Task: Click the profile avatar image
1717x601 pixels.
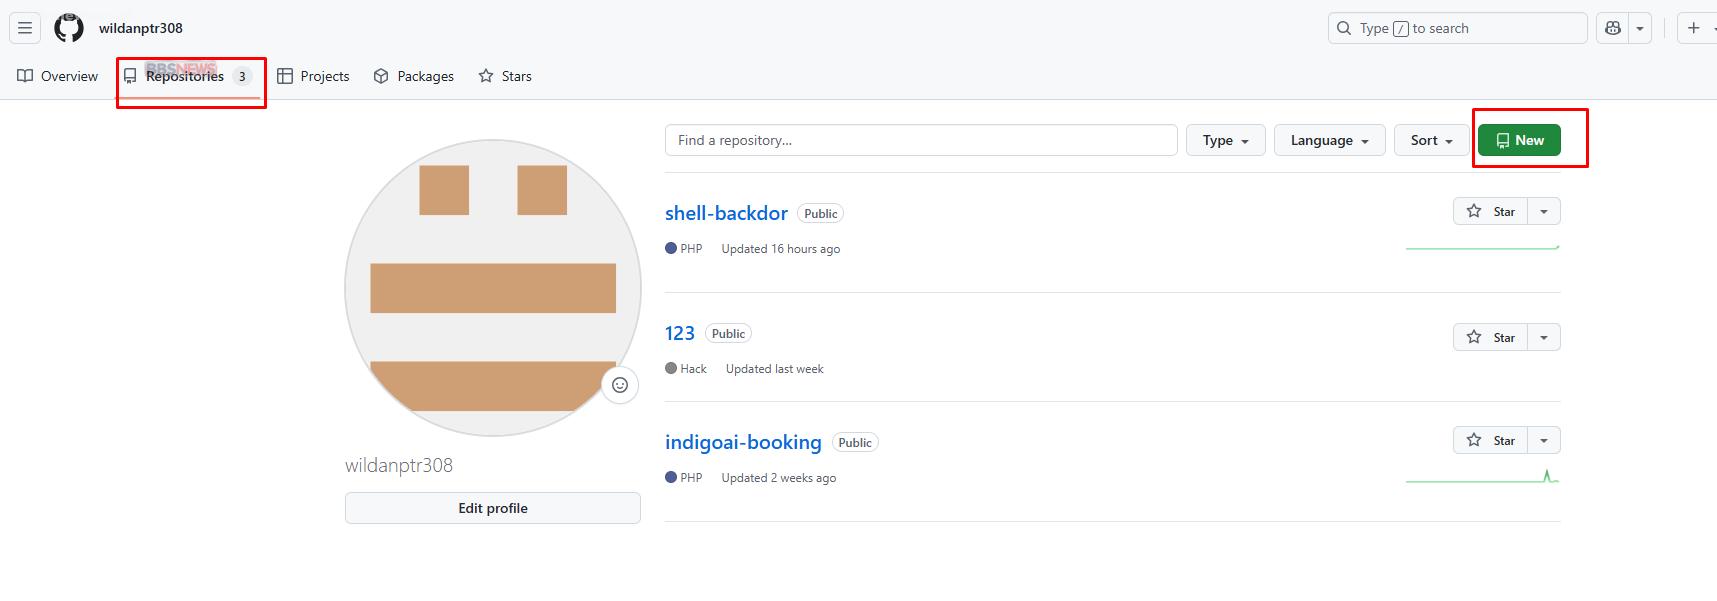Action: [492, 288]
